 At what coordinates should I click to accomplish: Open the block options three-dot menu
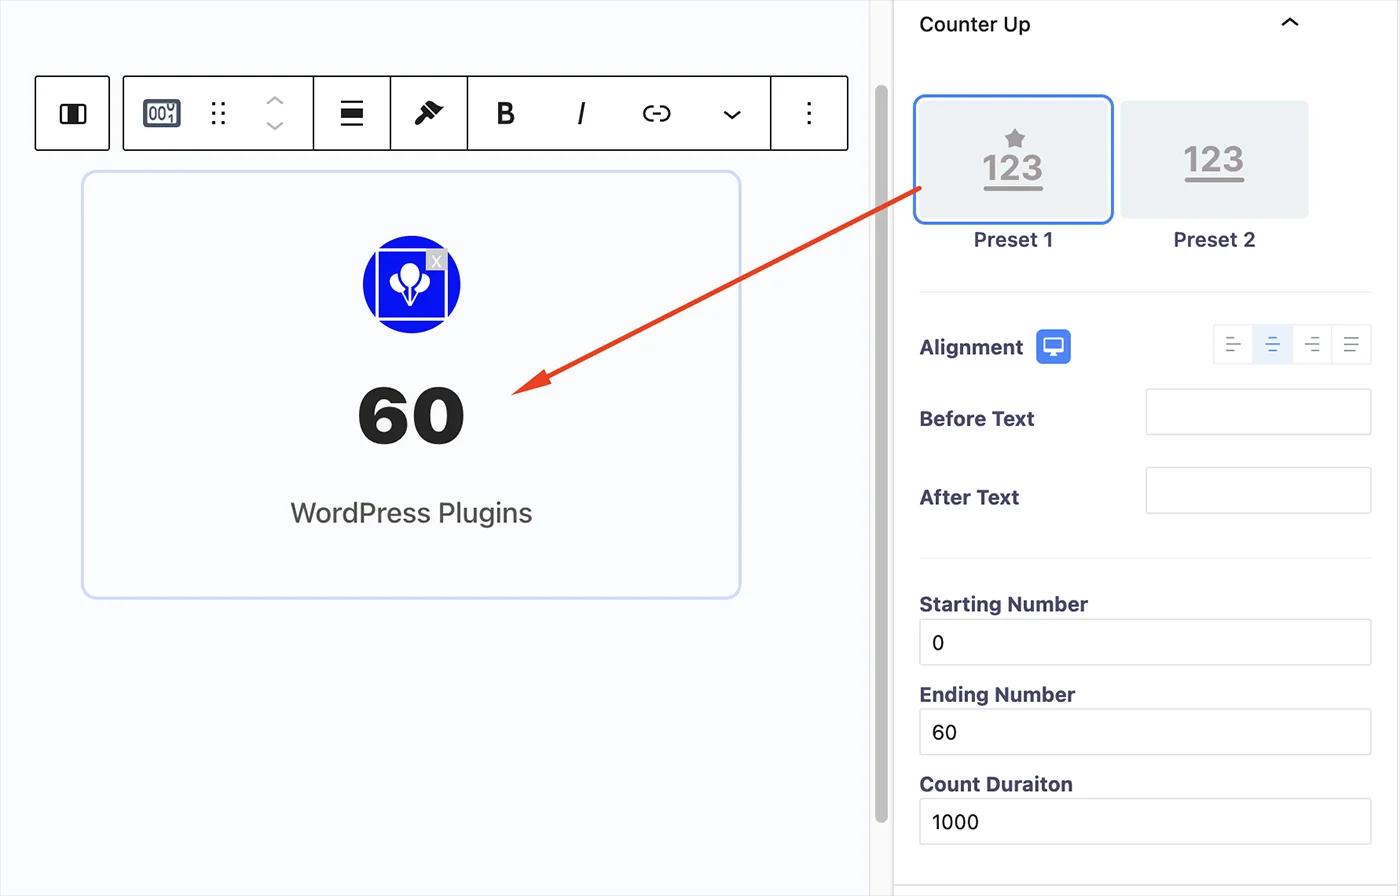coord(809,114)
